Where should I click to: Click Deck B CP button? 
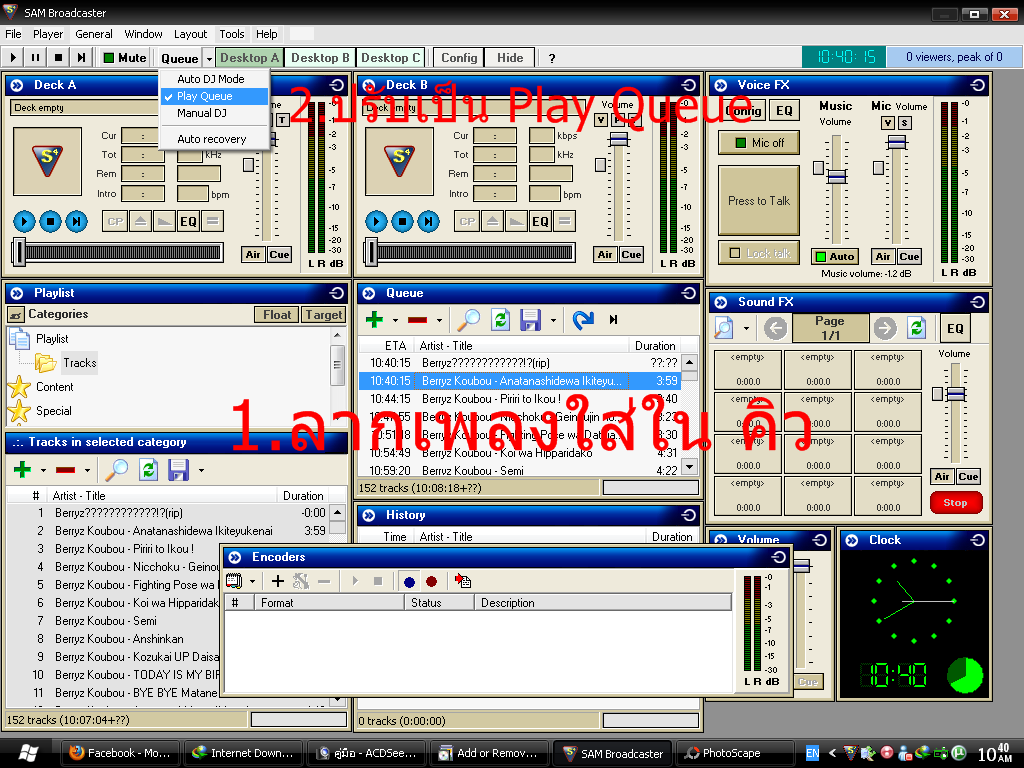coord(467,221)
